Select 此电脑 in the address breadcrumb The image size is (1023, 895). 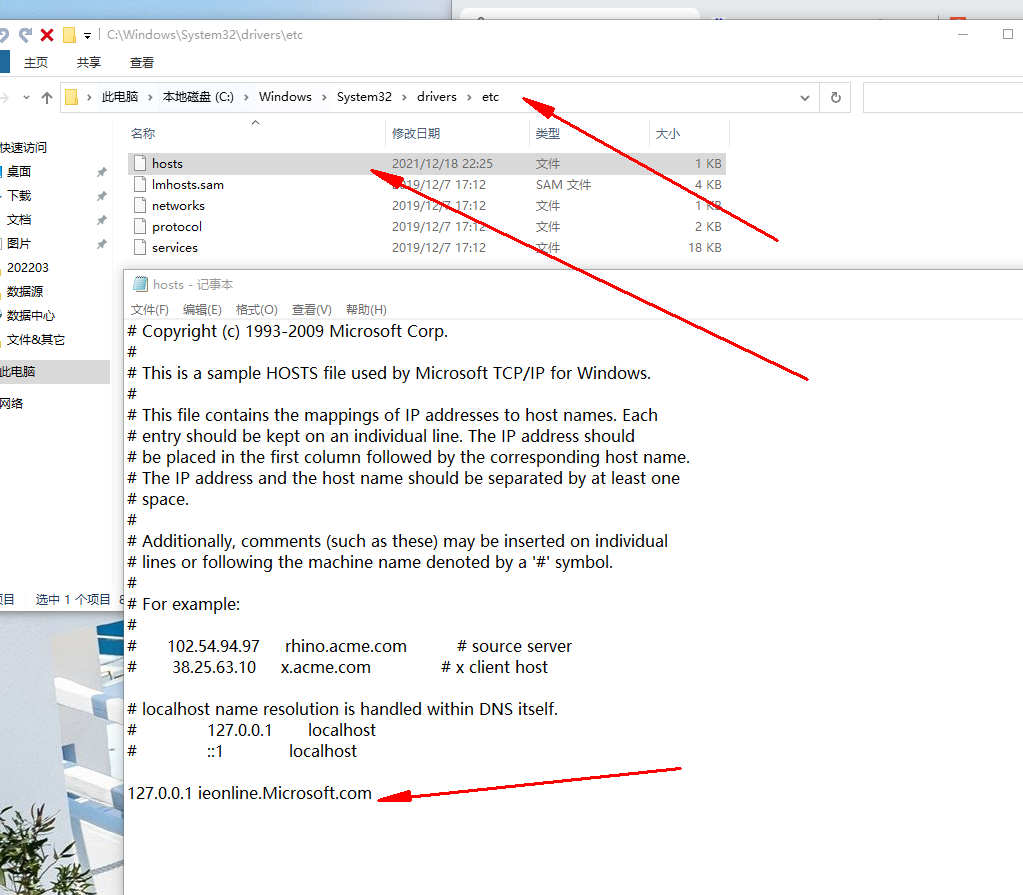click(x=120, y=97)
